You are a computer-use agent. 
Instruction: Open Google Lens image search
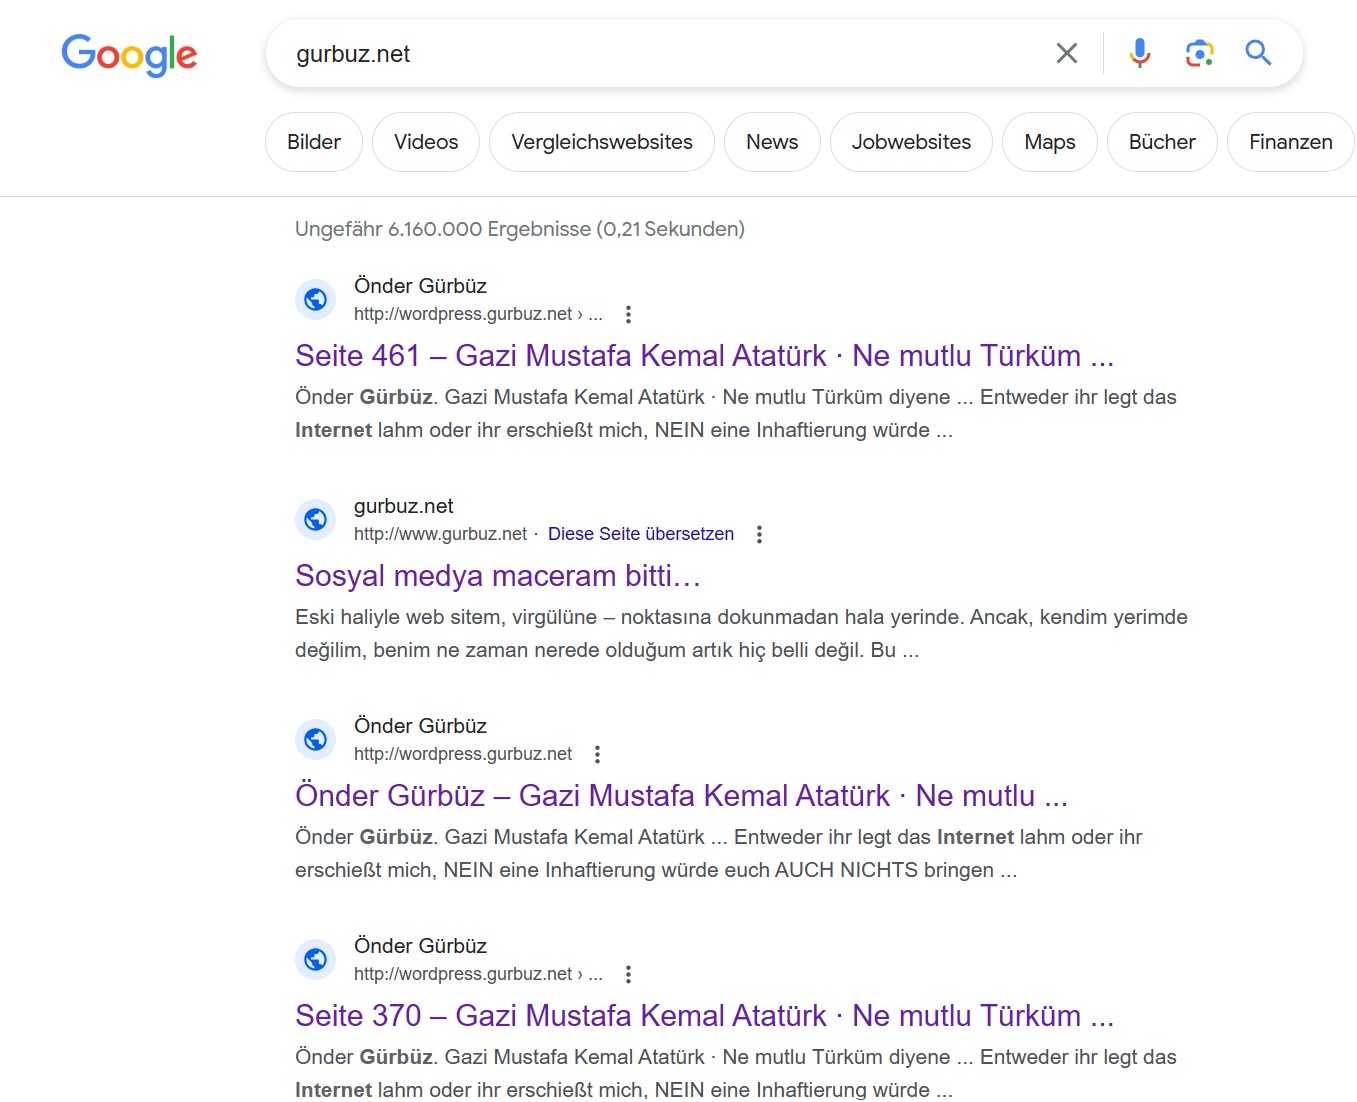[x=1199, y=53]
